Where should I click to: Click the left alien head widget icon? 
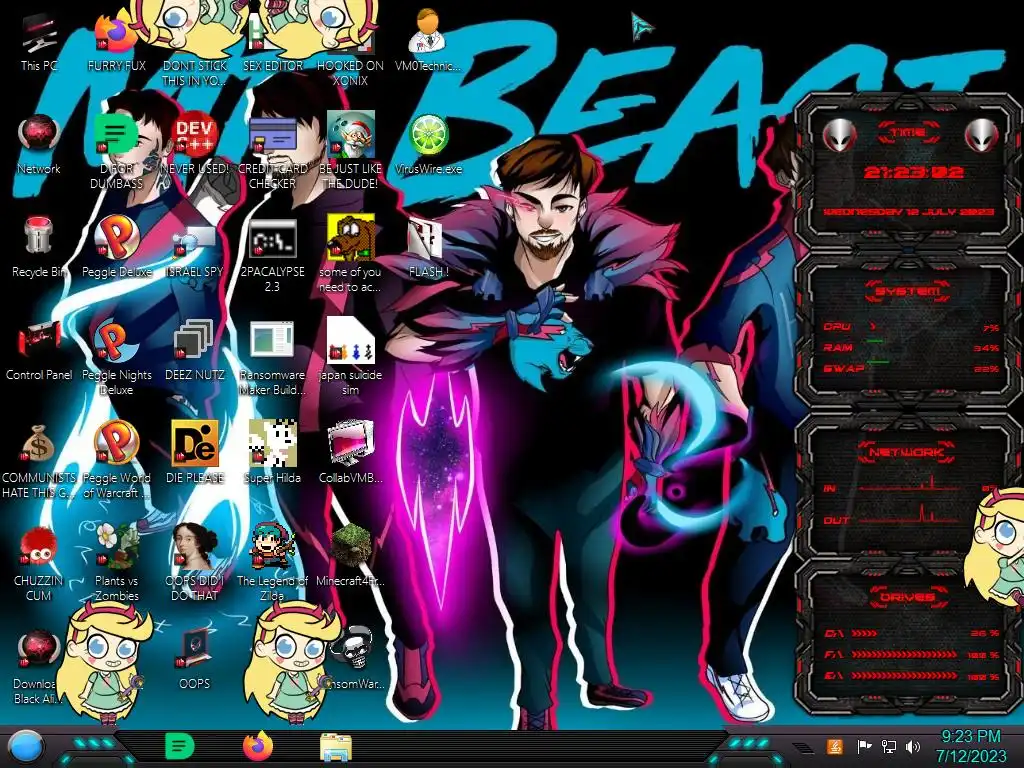pos(839,136)
